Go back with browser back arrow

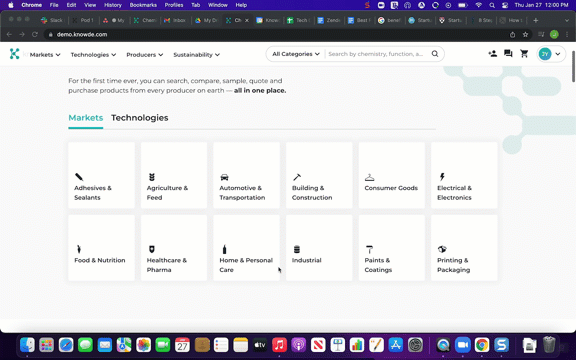point(9,34)
